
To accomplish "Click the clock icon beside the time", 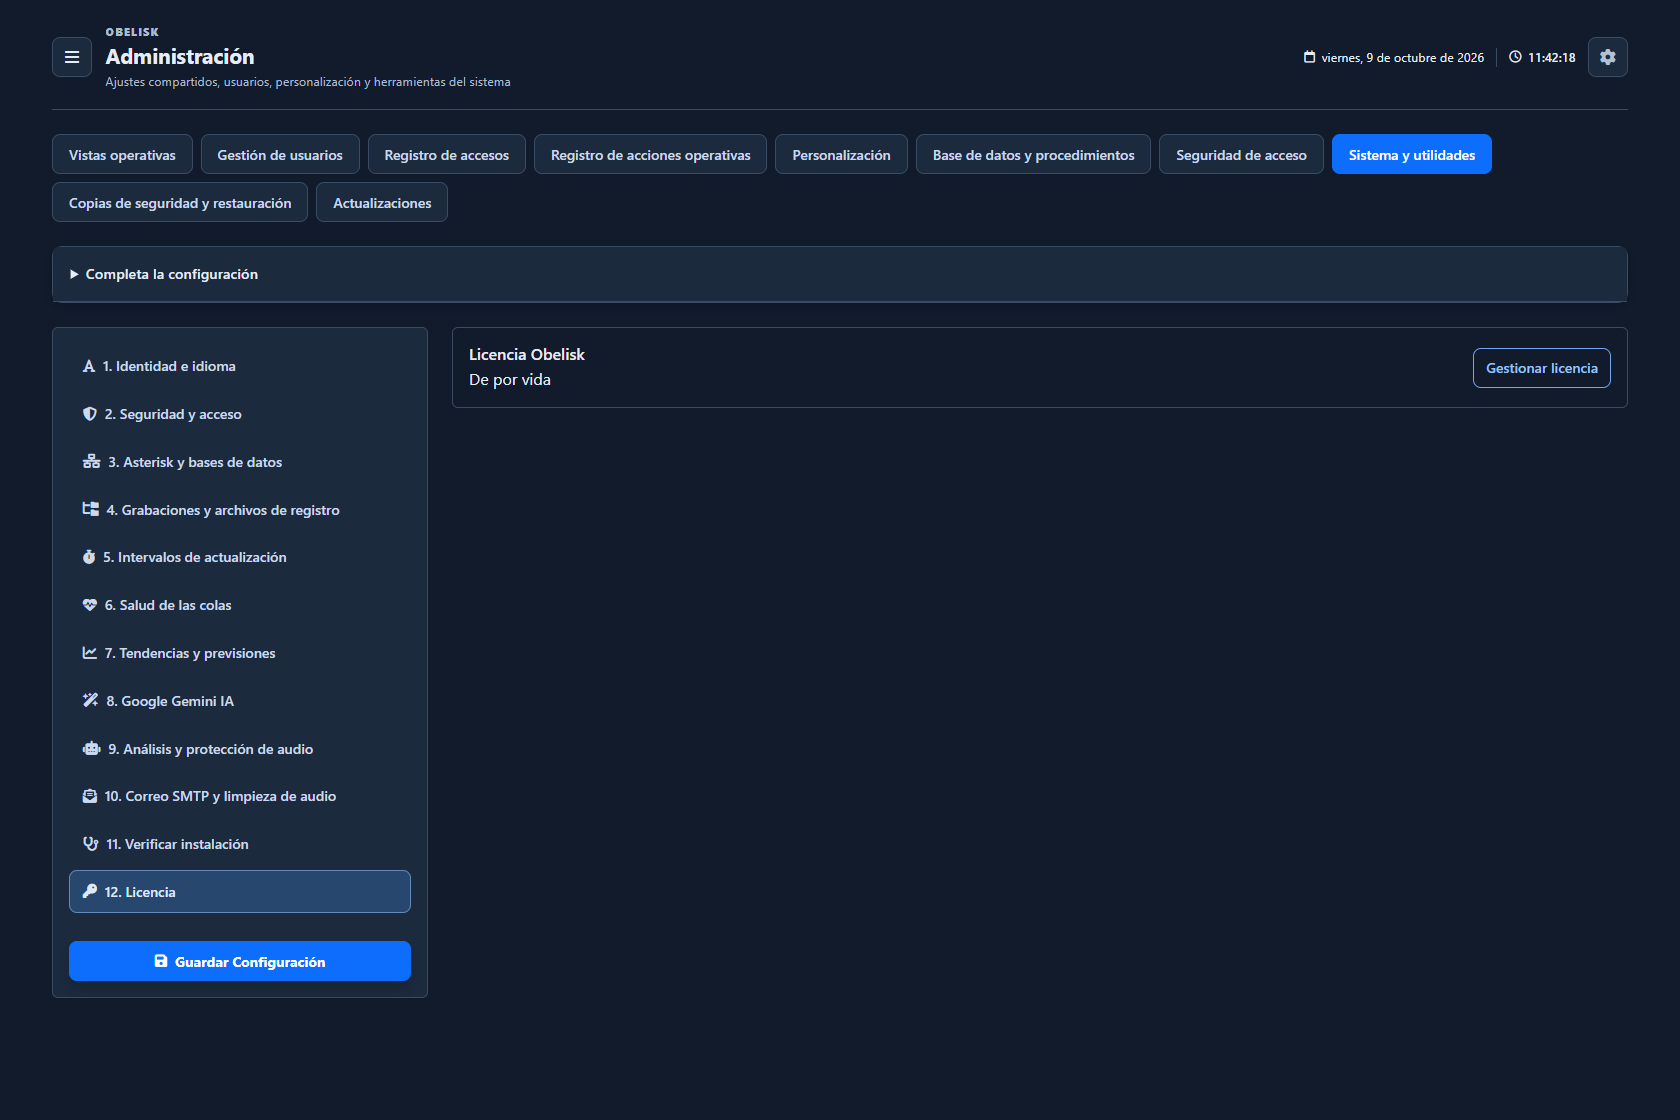I will [1515, 57].
